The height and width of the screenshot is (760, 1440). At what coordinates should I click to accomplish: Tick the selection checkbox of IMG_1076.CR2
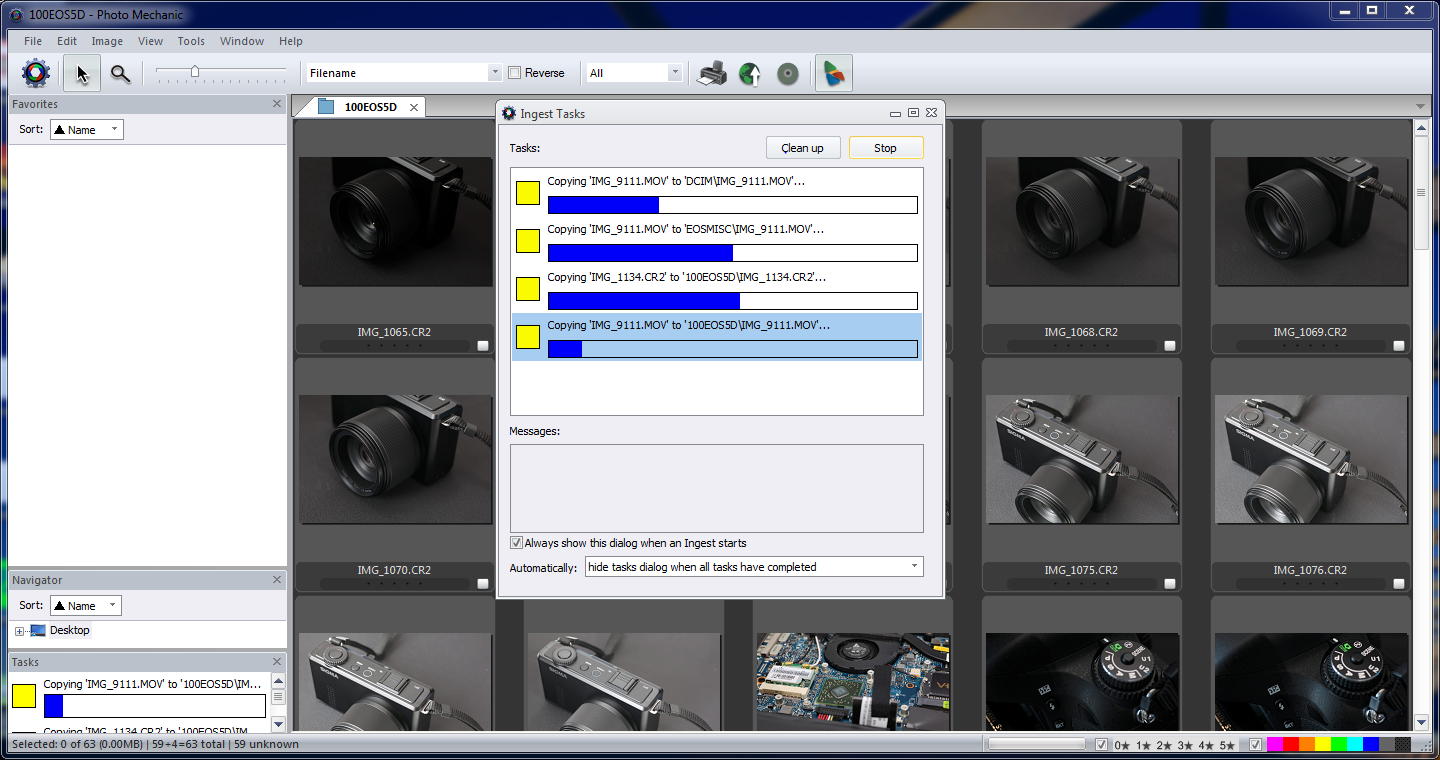coord(1399,584)
